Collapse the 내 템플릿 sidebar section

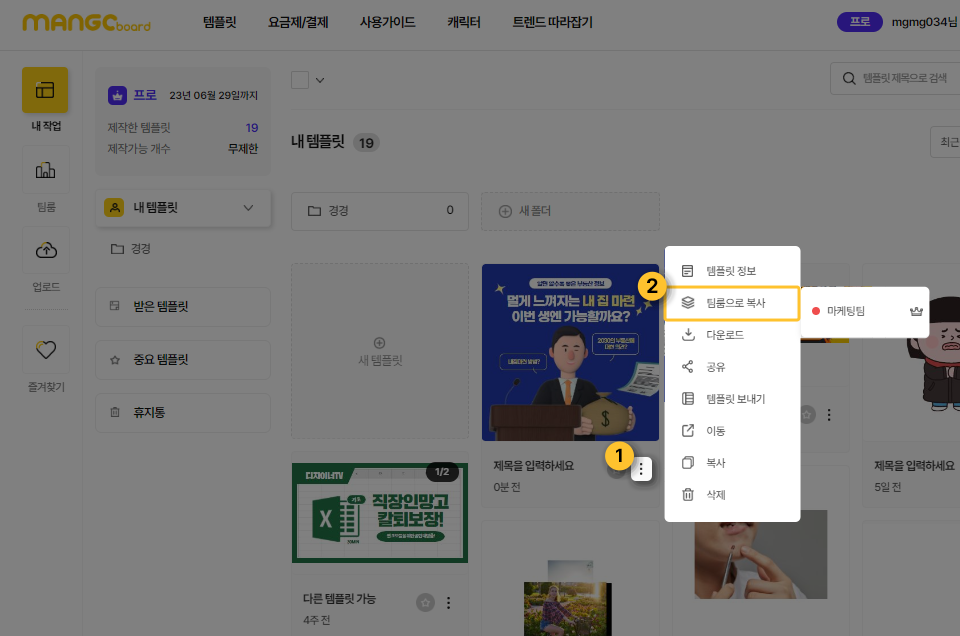tap(249, 208)
